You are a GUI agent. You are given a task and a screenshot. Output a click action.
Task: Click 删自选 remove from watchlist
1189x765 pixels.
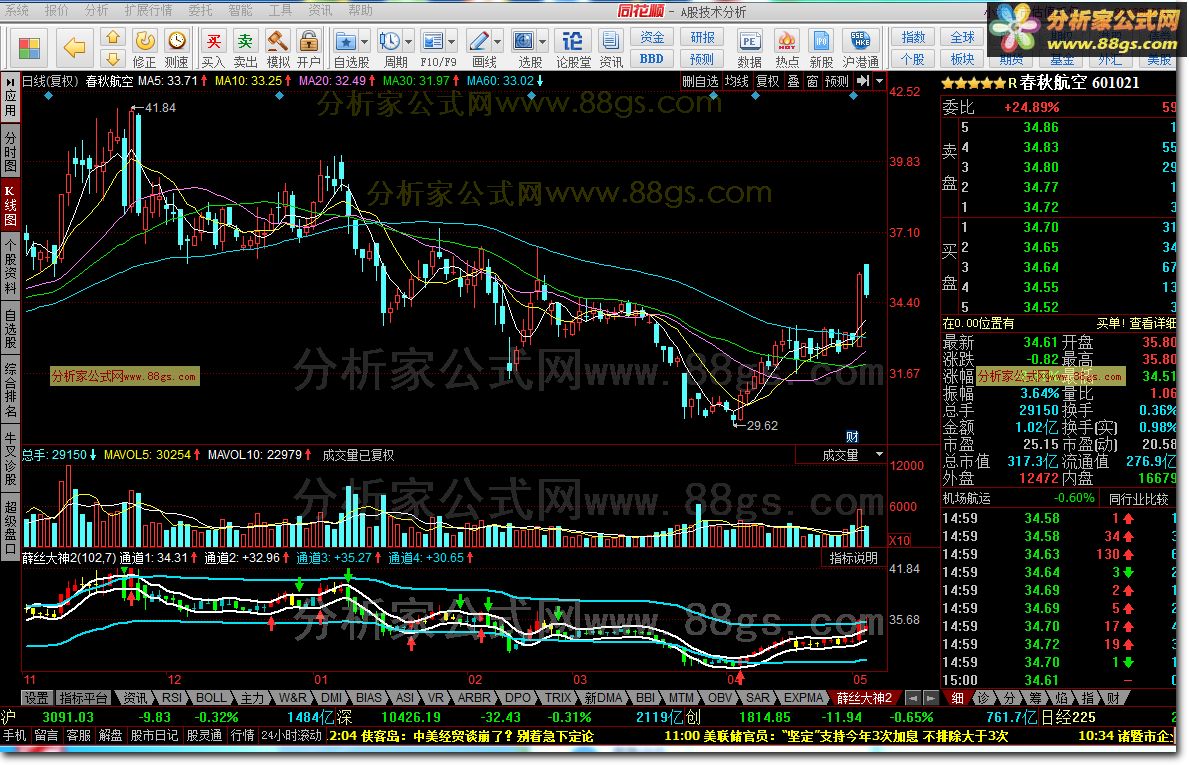(x=699, y=81)
